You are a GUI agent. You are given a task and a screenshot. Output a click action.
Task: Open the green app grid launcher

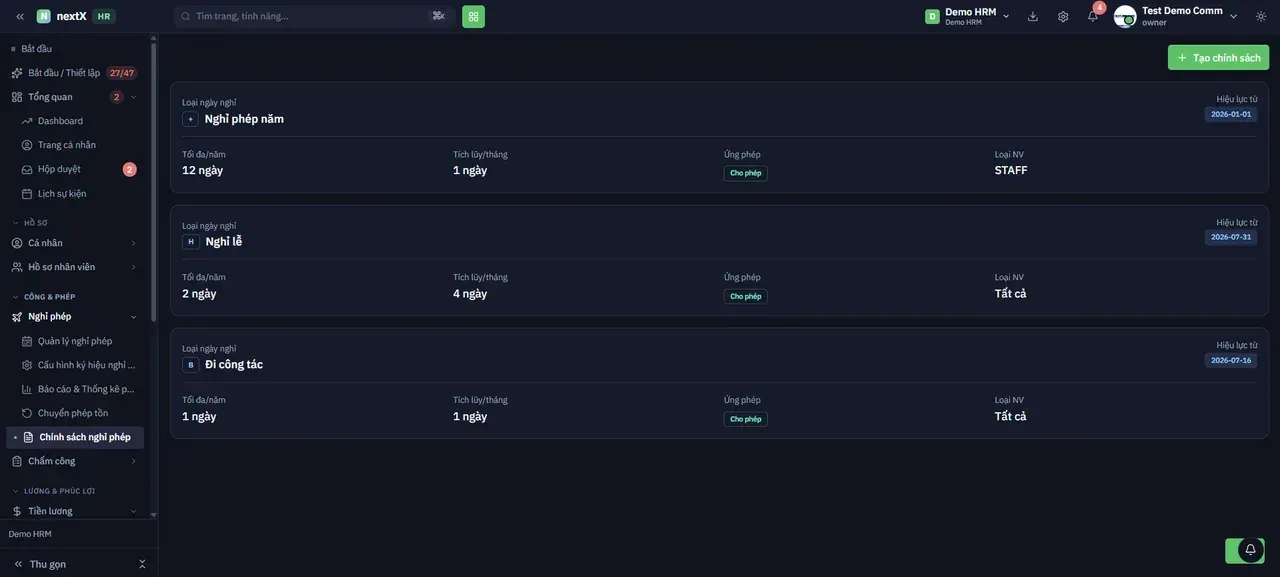(473, 16)
